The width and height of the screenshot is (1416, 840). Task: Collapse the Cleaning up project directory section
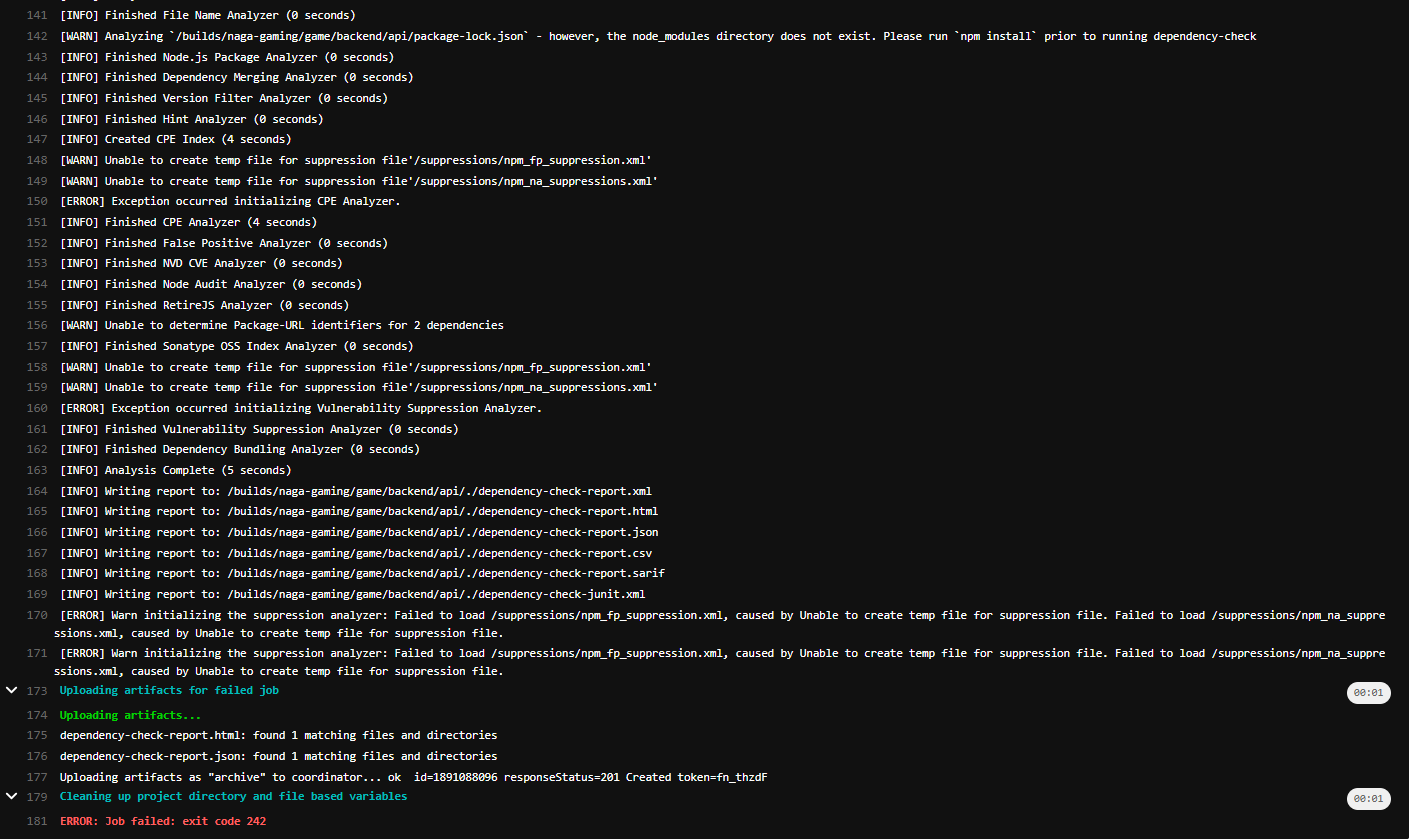point(11,796)
